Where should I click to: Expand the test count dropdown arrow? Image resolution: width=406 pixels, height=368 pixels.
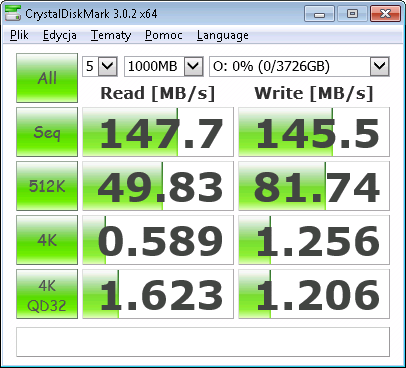(108, 66)
